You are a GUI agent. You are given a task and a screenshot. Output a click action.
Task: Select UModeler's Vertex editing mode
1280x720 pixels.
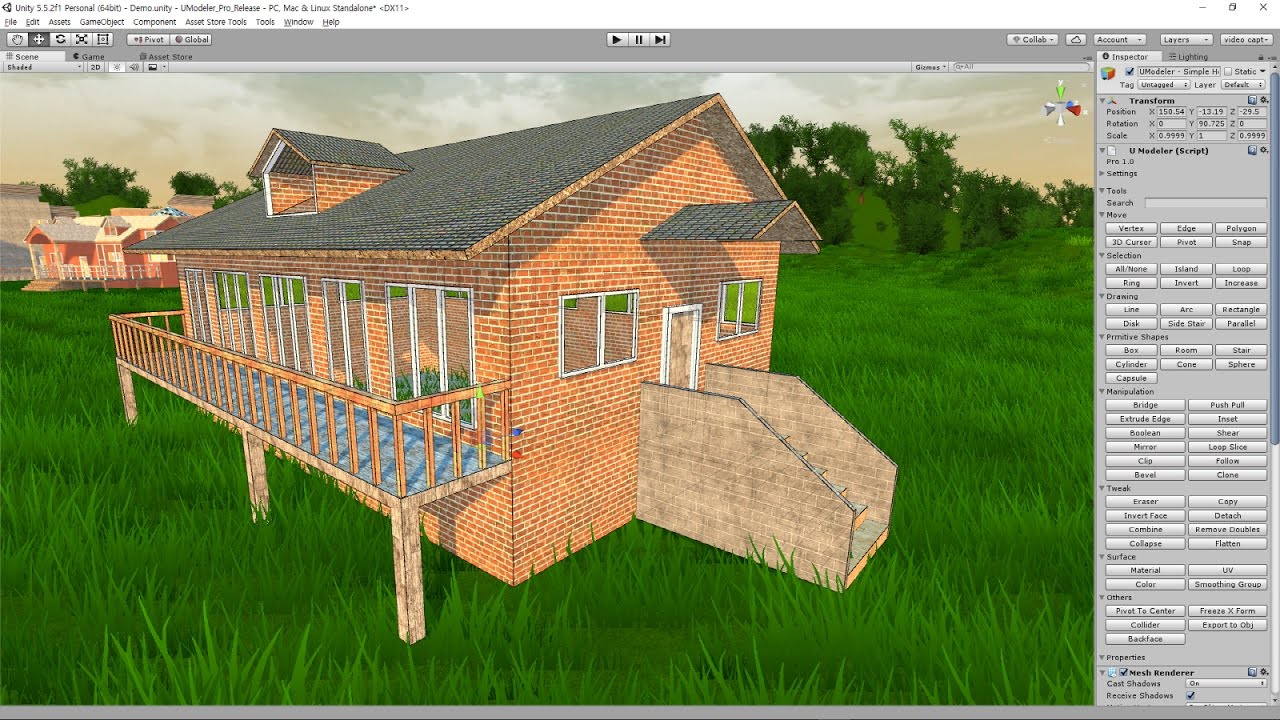[x=1131, y=228]
